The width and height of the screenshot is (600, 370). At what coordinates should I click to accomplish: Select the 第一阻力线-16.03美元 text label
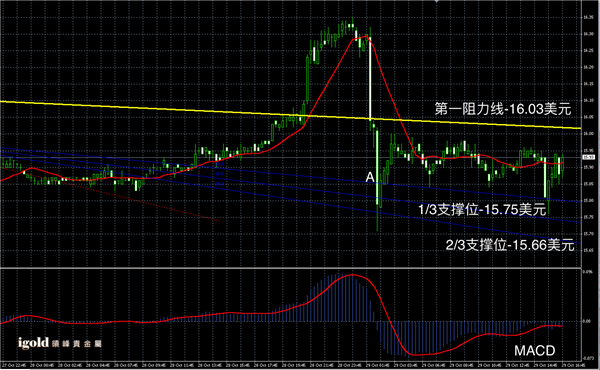tap(503, 109)
